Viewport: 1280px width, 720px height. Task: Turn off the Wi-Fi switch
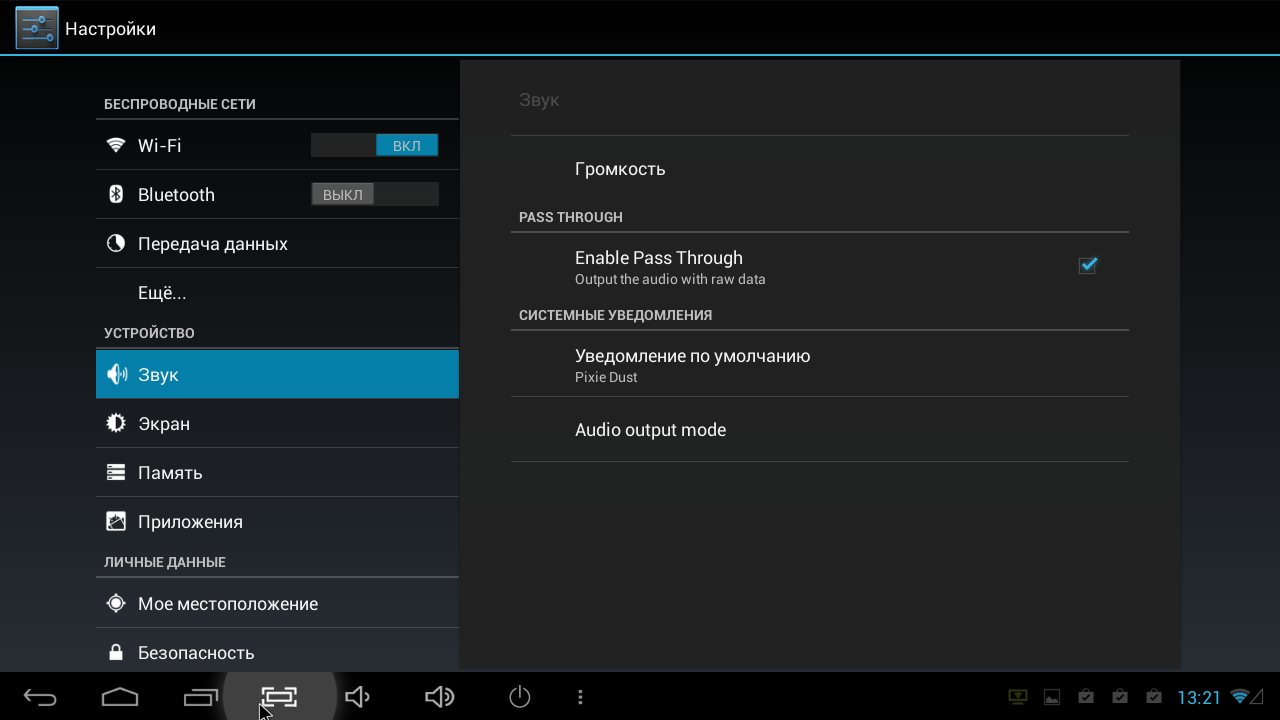pyautogui.click(x=375, y=145)
